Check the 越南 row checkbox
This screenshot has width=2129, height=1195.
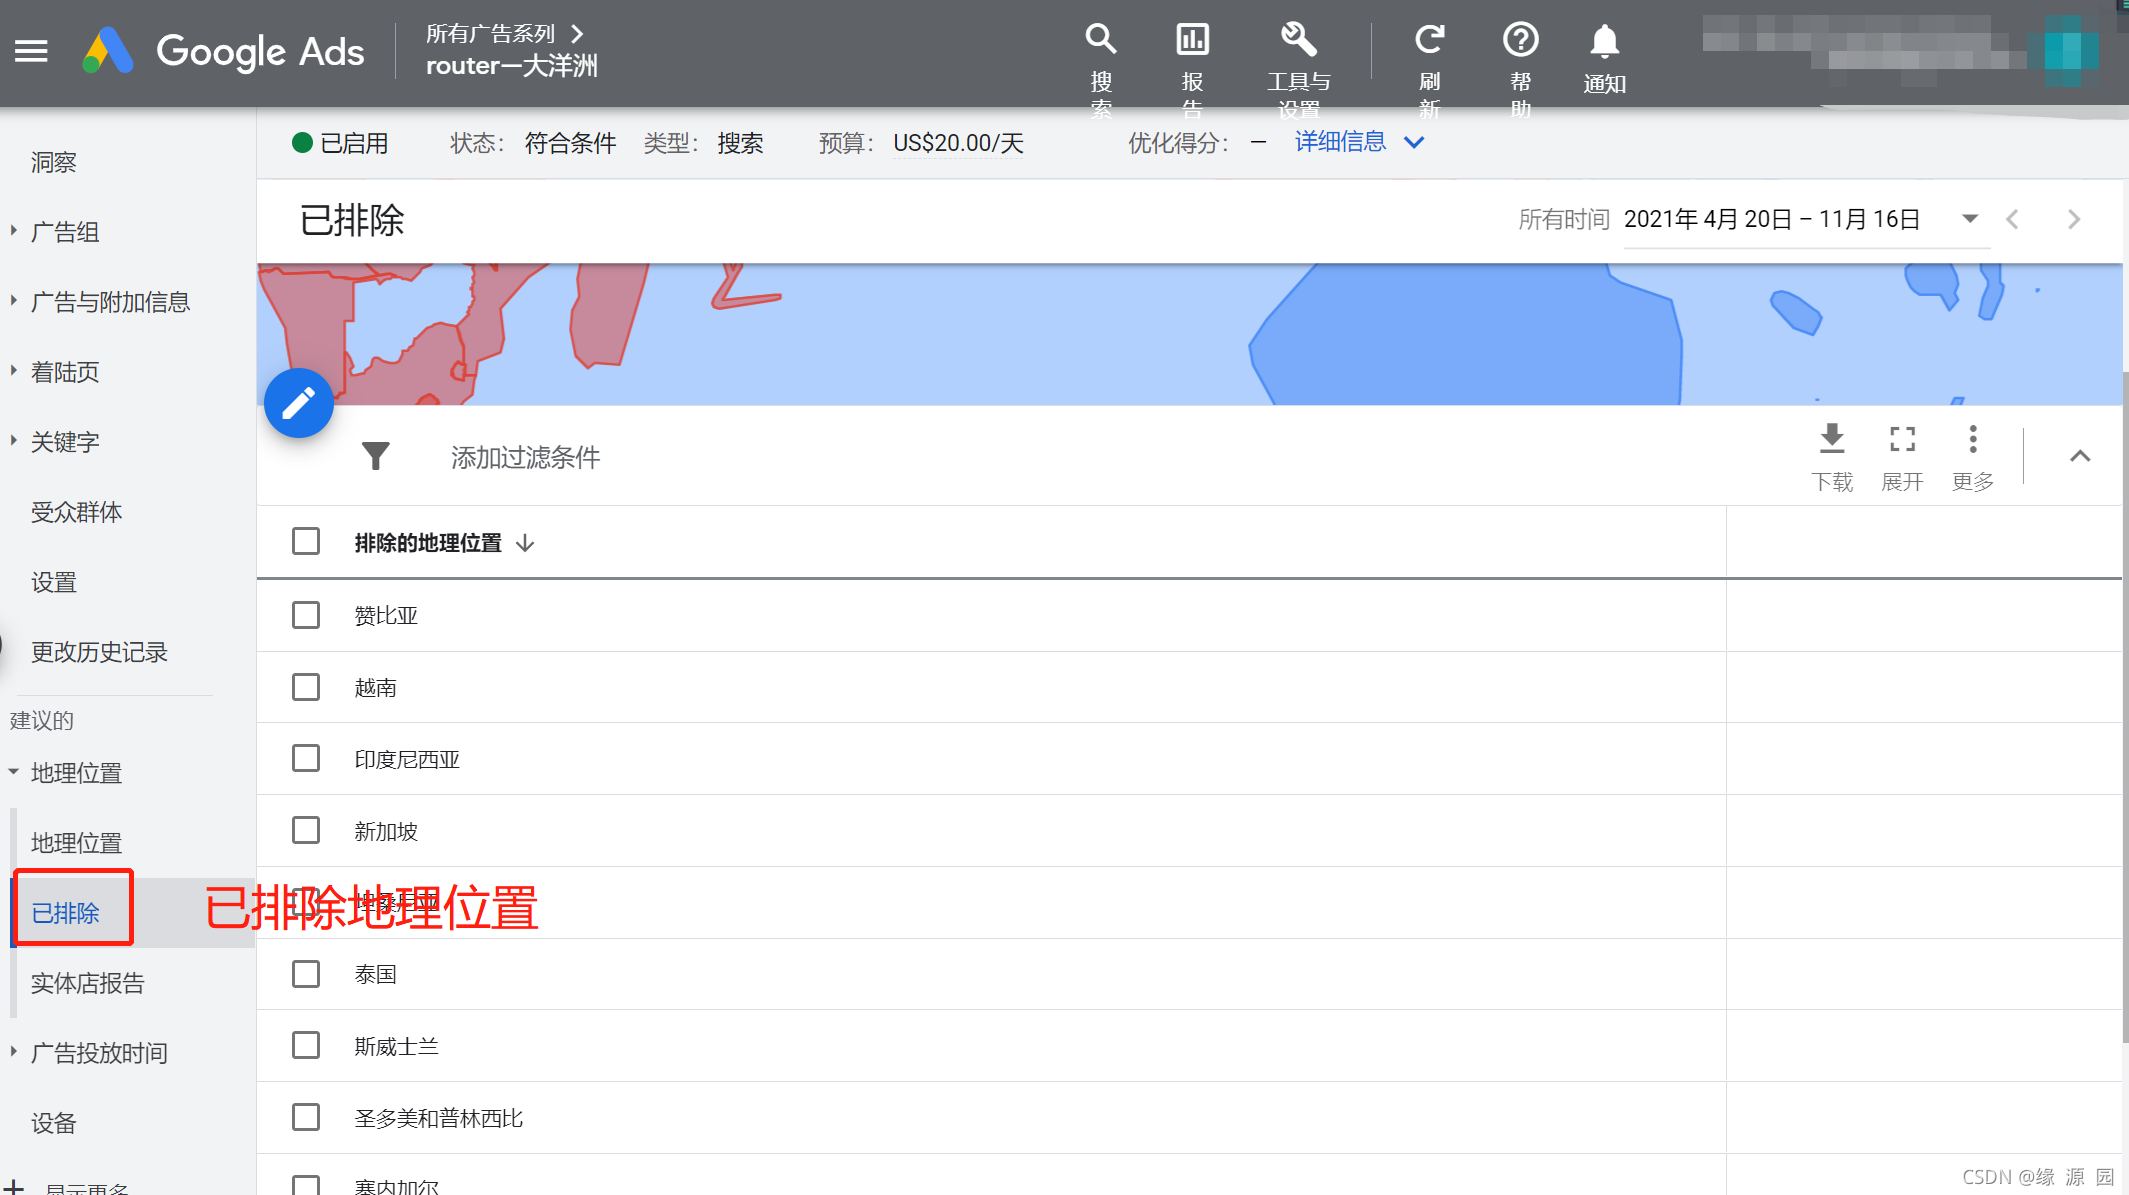tap(306, 687)
